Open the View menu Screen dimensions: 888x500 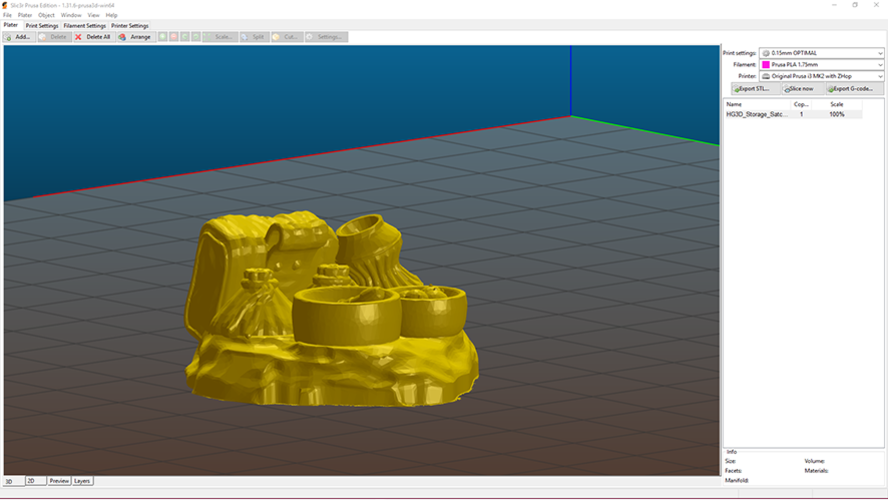click(93, 15)
